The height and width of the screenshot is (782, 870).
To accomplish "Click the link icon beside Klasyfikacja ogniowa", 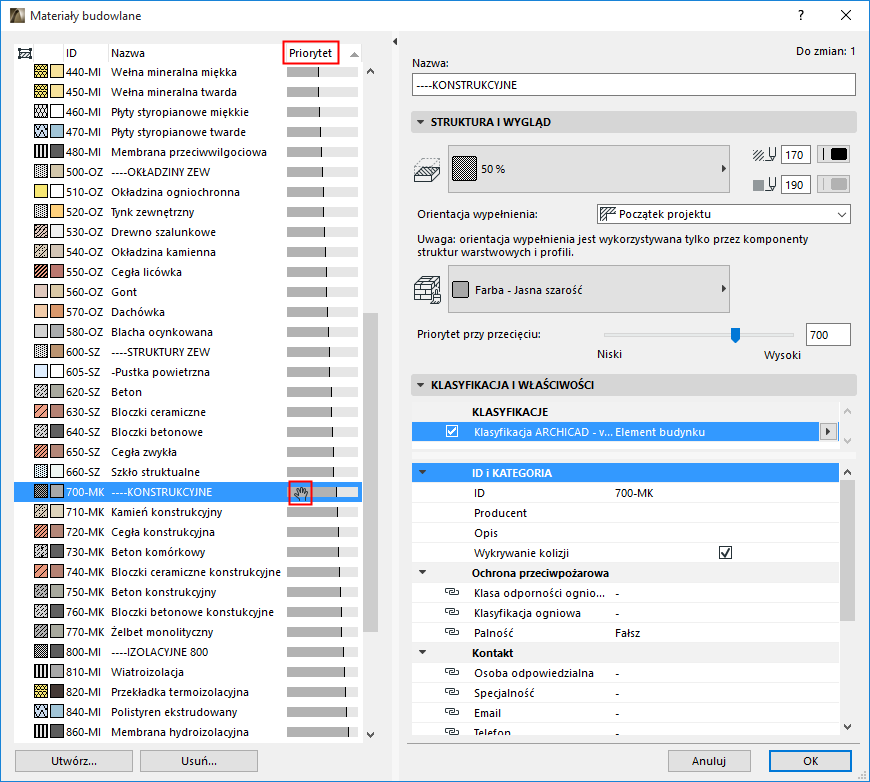I will pyautogui.click(x=452, y=612).
